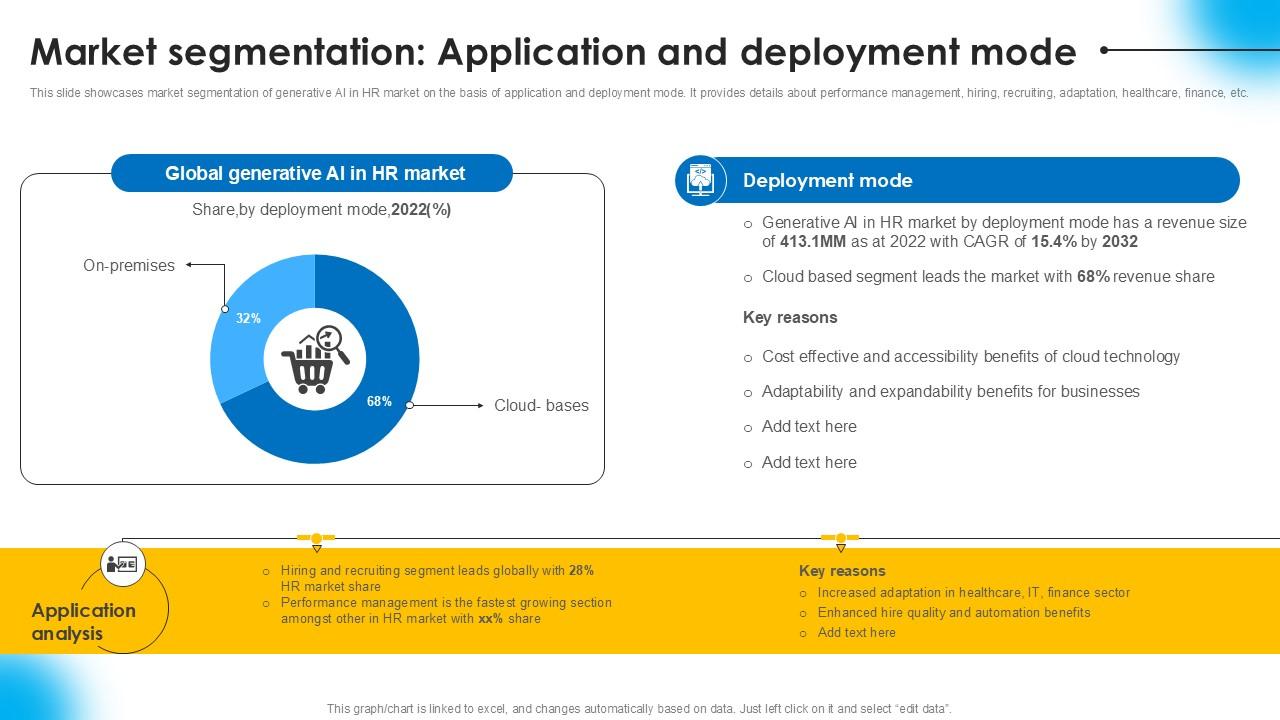Select the deployment mode code-screen icon
The image size is (1280, 720).
pyautogui.click(x=700, y=180)
